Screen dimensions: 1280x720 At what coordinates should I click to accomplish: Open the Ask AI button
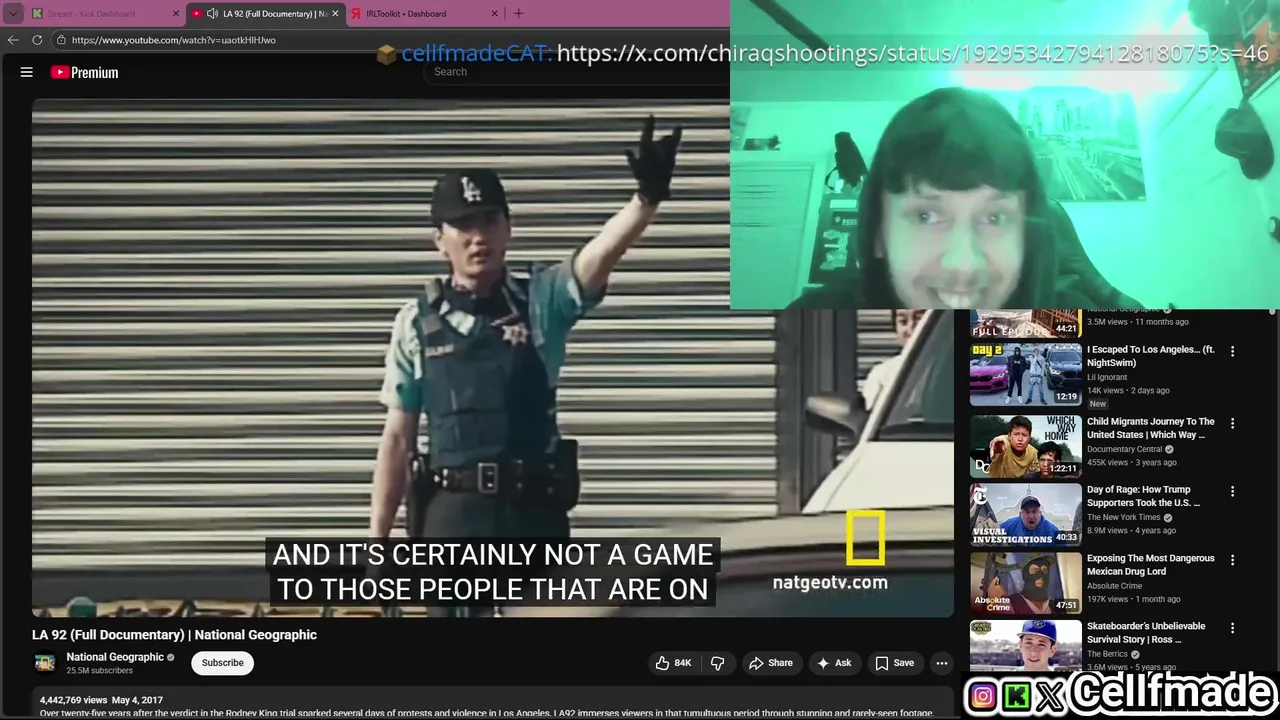tap(834, 663)
